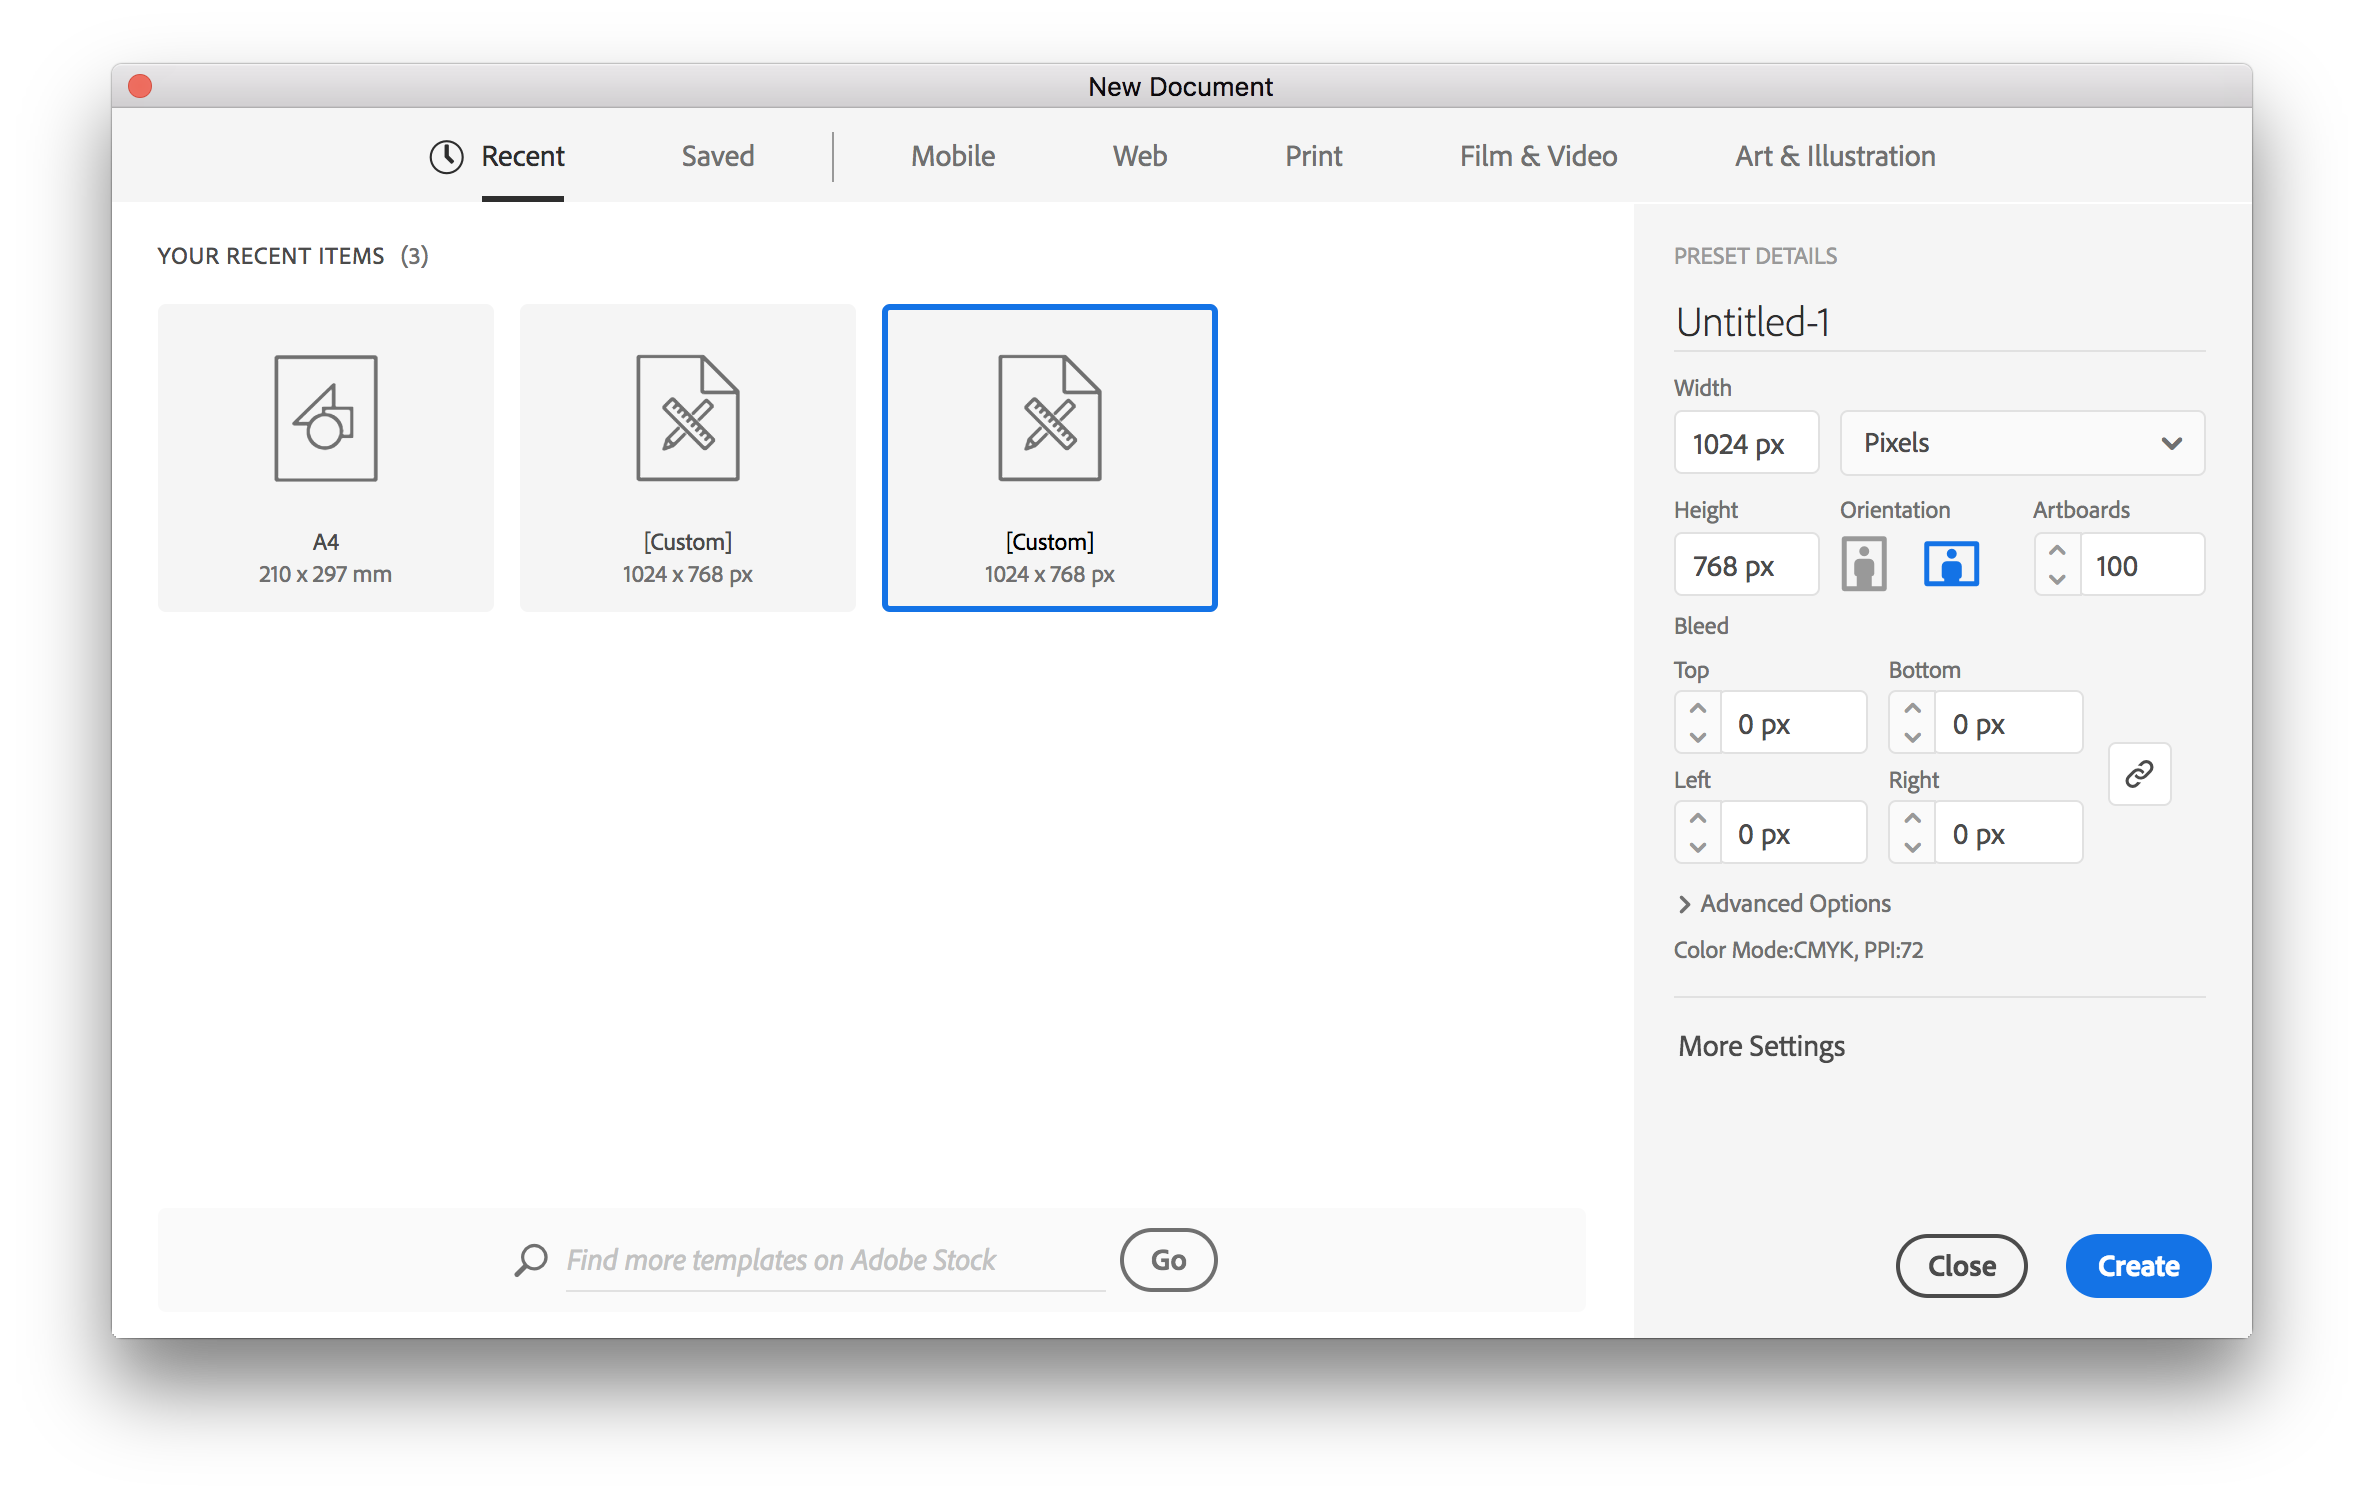2364x1498 pixels.
Task: Decrease Top bleed with down arrow
Action: pyautogui.click(x=1697, y=738)
